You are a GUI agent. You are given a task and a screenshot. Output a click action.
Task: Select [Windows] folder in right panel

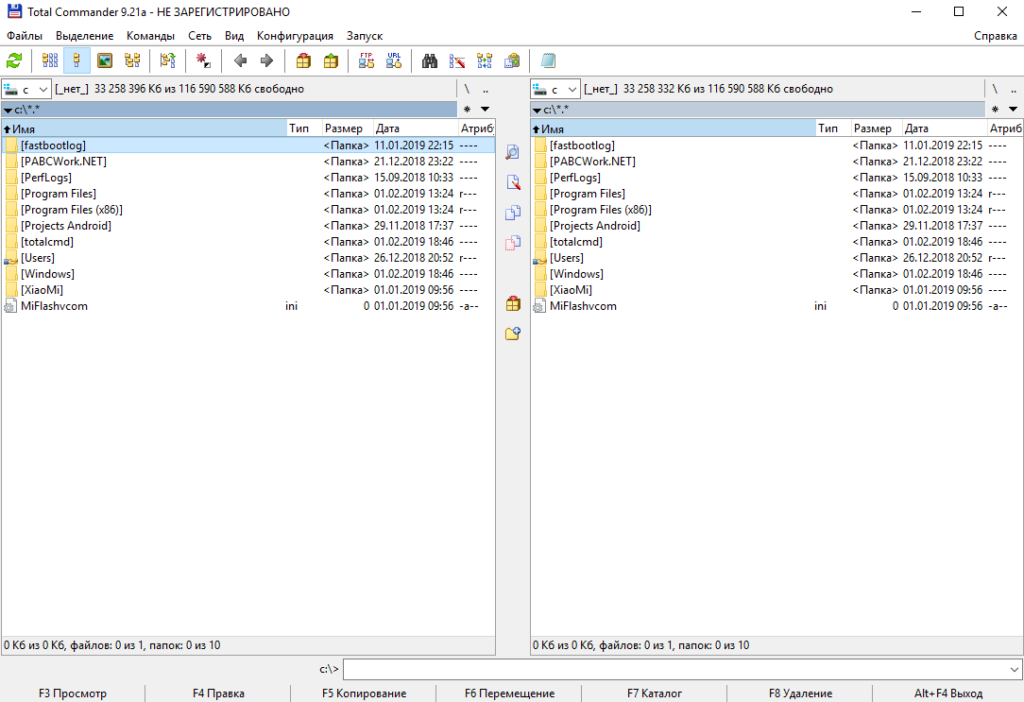coord(776,274)
